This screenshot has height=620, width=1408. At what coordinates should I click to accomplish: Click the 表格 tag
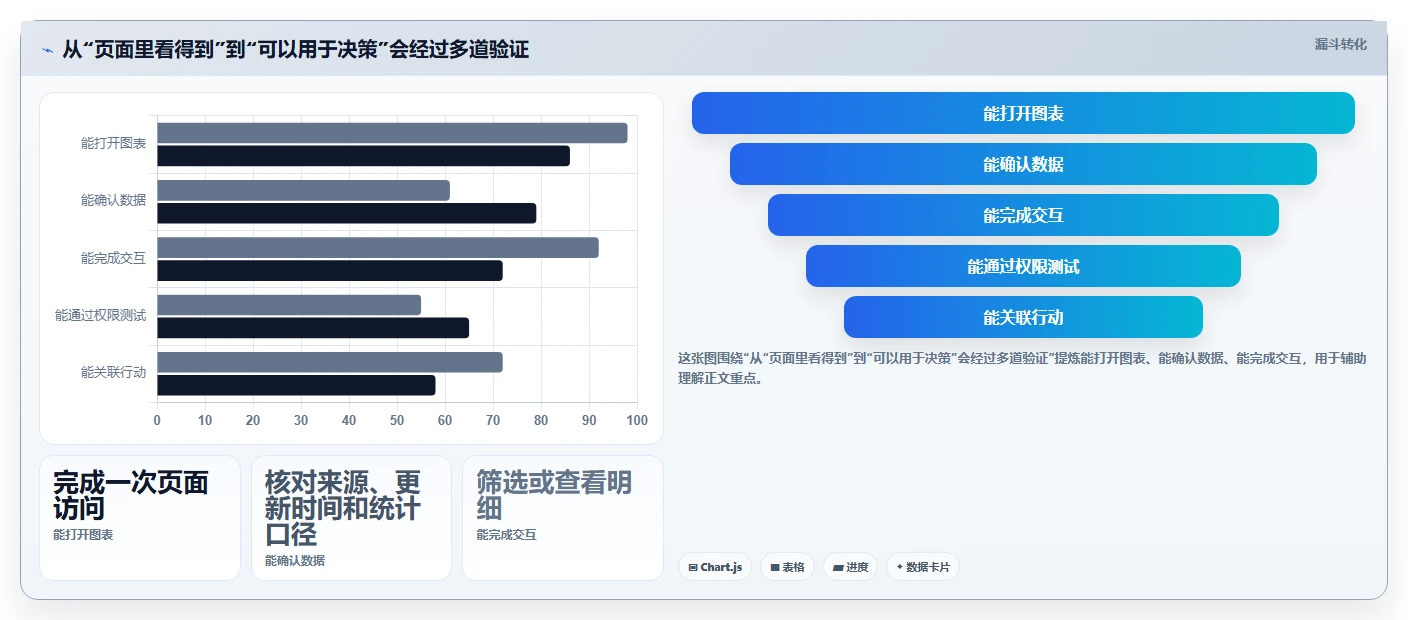tap(787, 567)
